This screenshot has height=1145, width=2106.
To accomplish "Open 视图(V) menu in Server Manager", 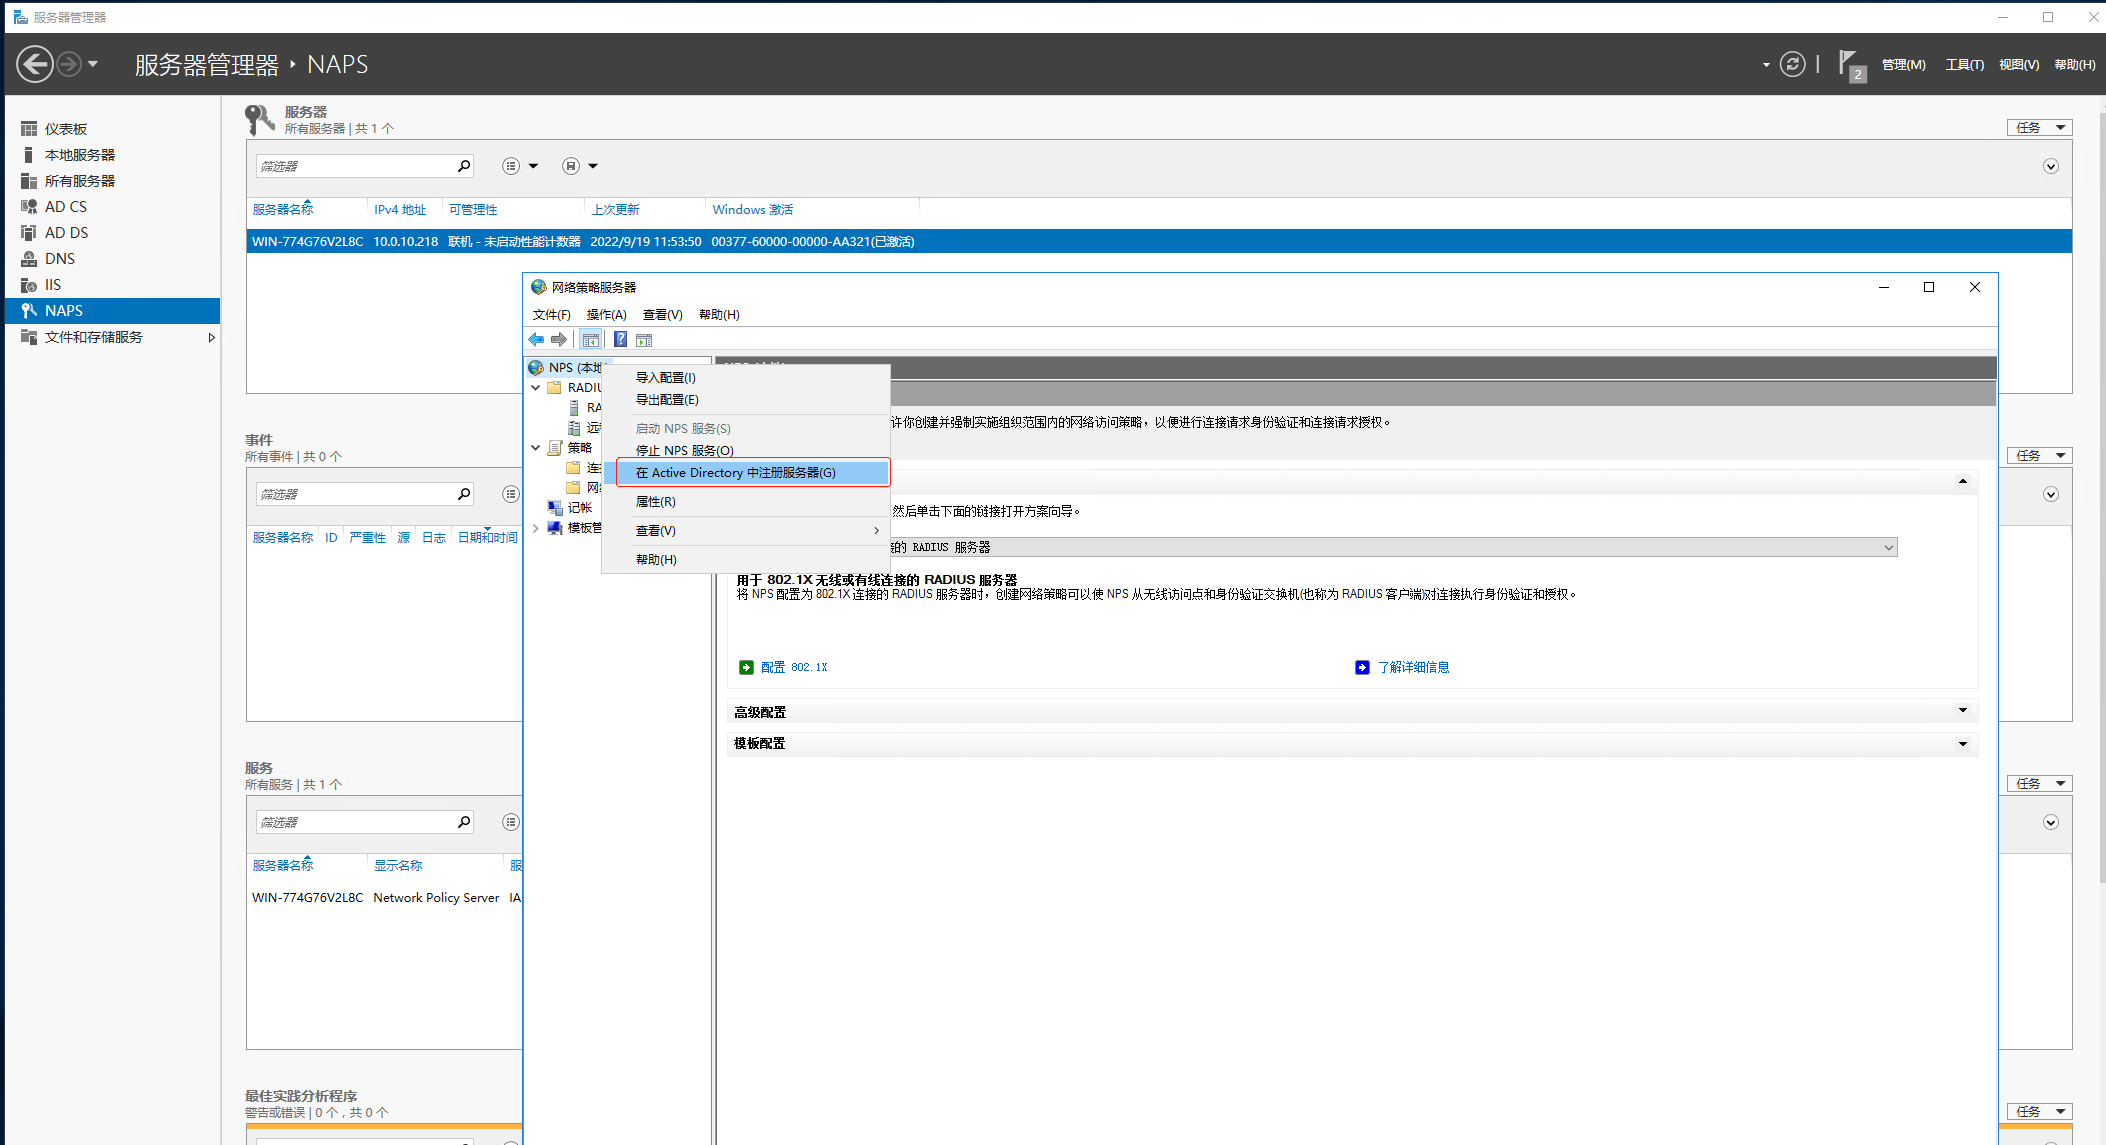I will [x=2018, y=65].
